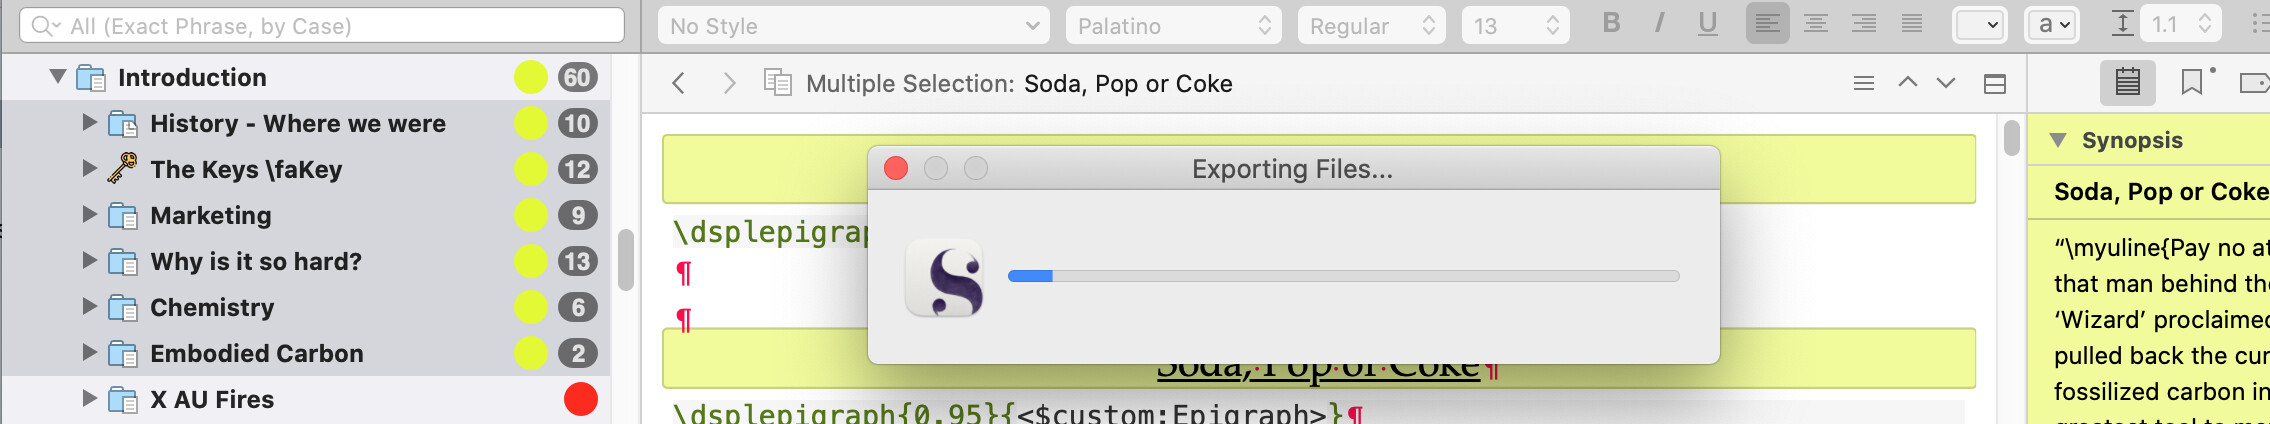The image size is (2270, 424).
Task: Navigate back in editor history
Action: pyautogui.click(x=679, y=83)
